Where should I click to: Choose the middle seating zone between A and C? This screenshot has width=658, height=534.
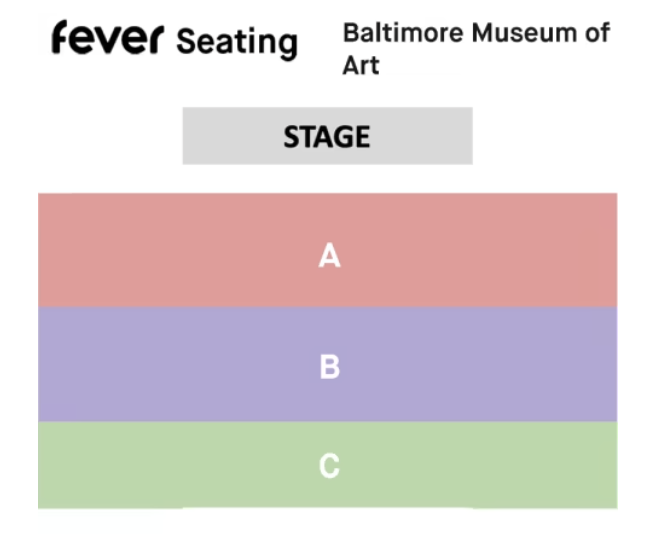pos(480,365)
